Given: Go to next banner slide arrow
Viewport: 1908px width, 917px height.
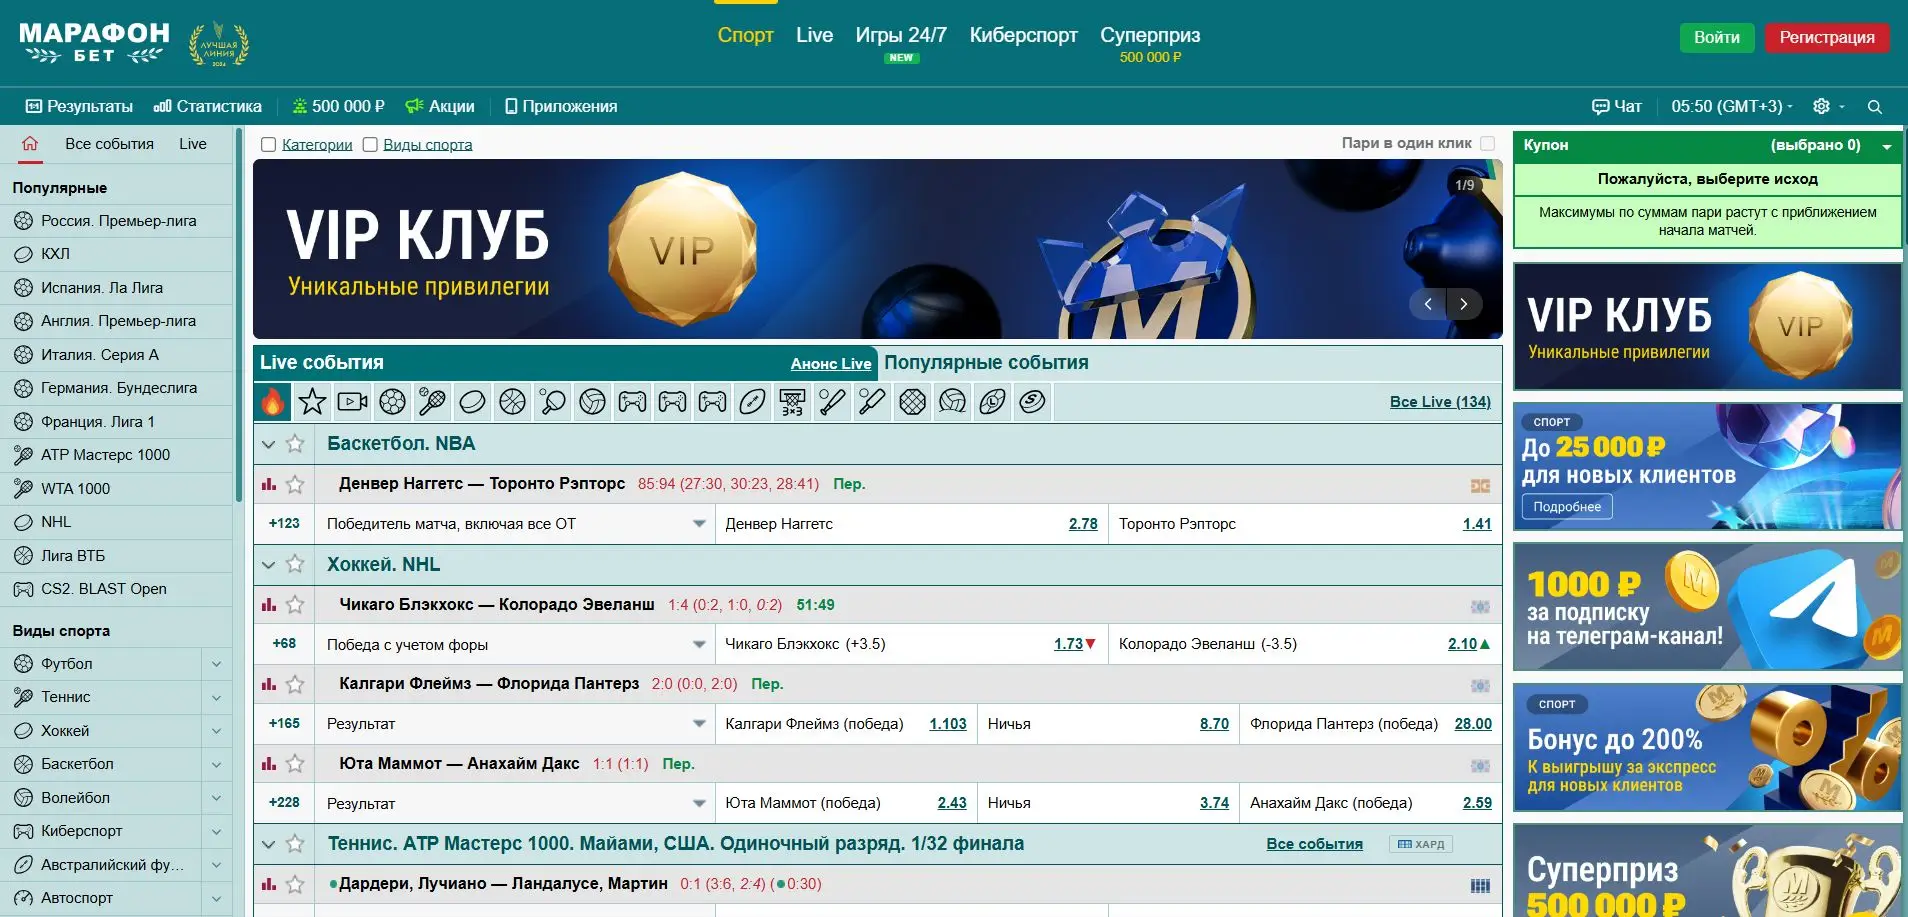Looking at the screenshot, I should [1464, 304].
